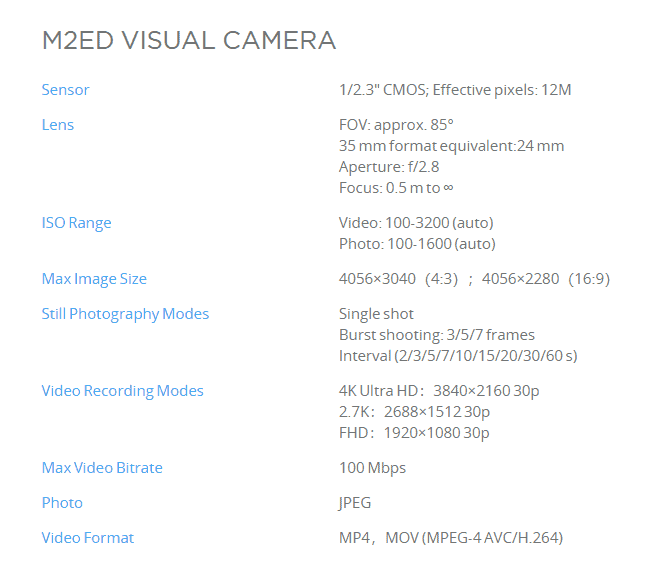
Task: Select the Video 100-3200 (auto) value
Action: tap(416, 223)
